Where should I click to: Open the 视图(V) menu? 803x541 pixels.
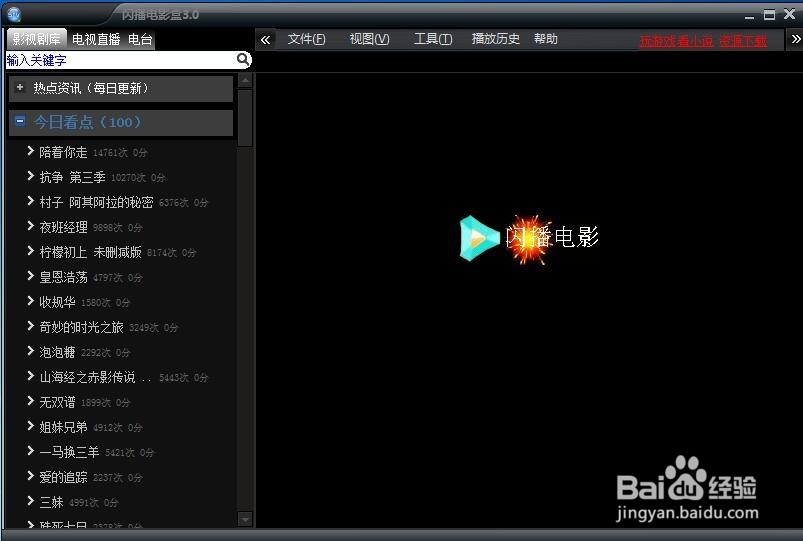click(369, 39)
